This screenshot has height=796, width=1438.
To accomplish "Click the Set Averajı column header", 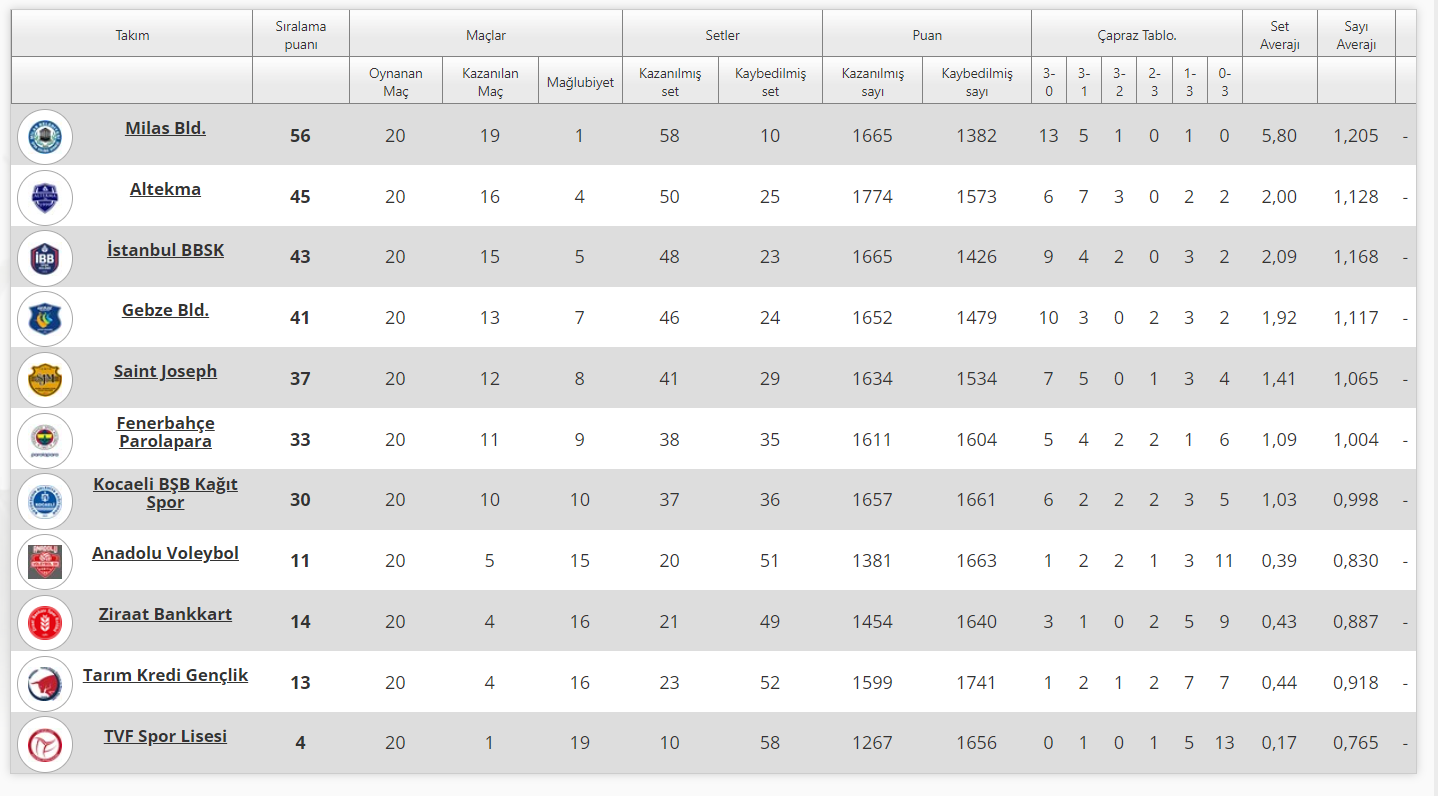I will pyautogui.click(x=1279, y=35).
